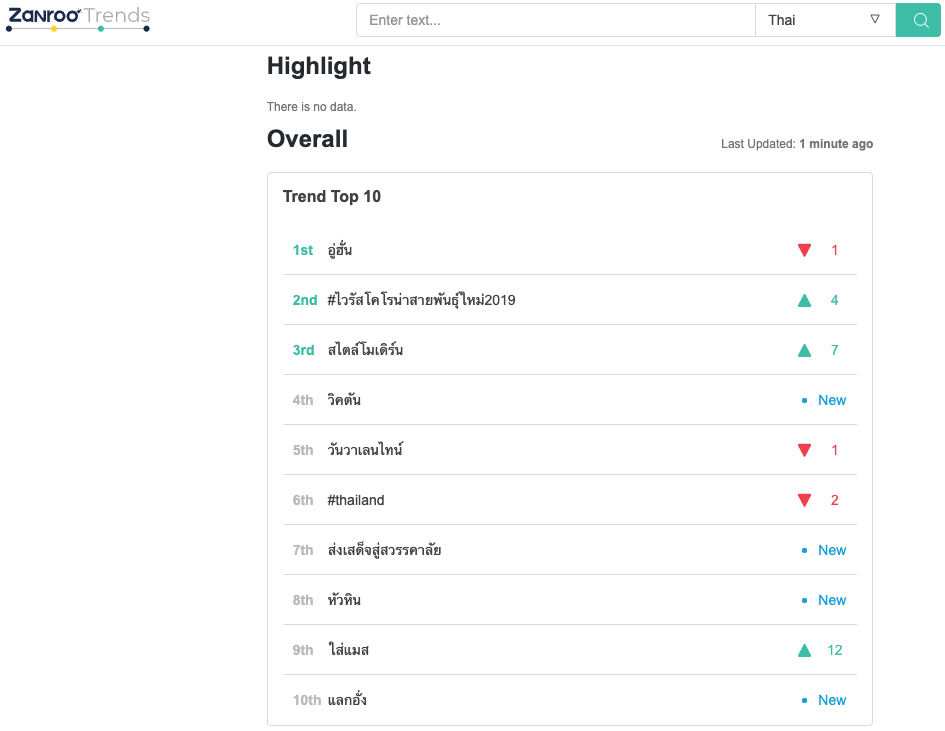This screenshot has width=945, height=731.
Task: Click green up arrow beside 3rd ranked trend
Action: click(x=804, y=350)
